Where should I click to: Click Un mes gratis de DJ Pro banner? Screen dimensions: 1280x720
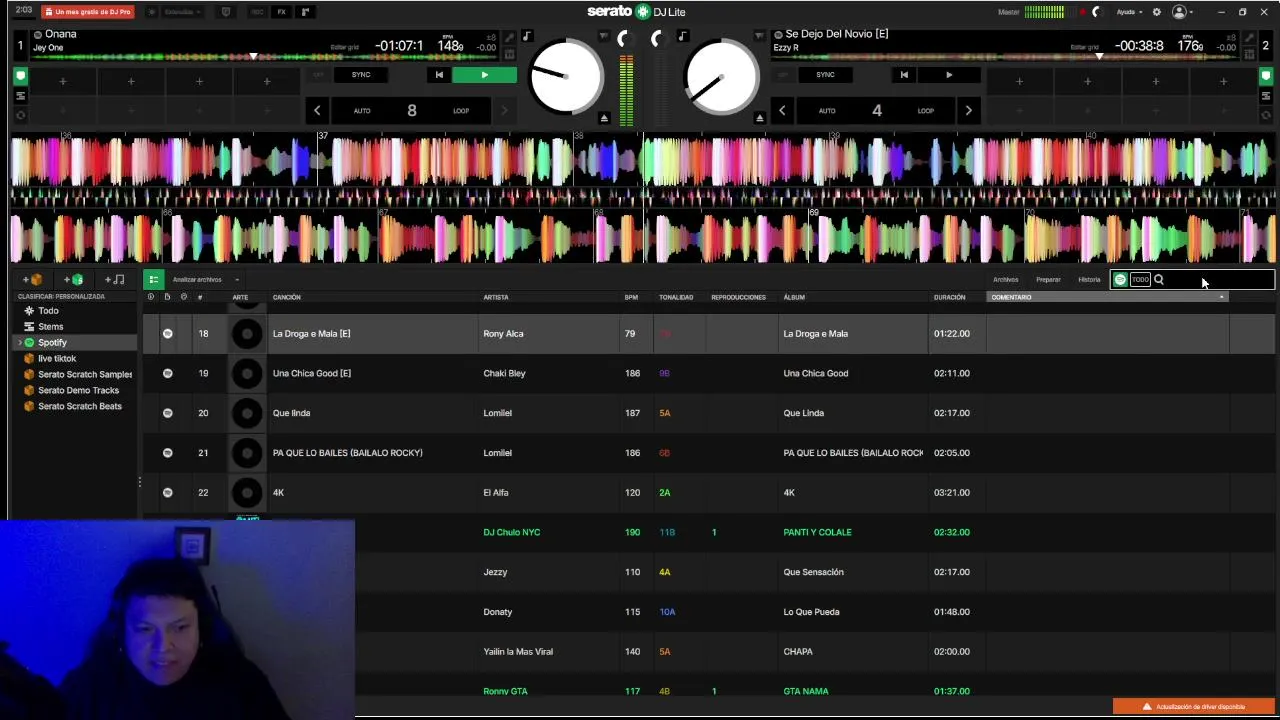click(x=88, y=12)
